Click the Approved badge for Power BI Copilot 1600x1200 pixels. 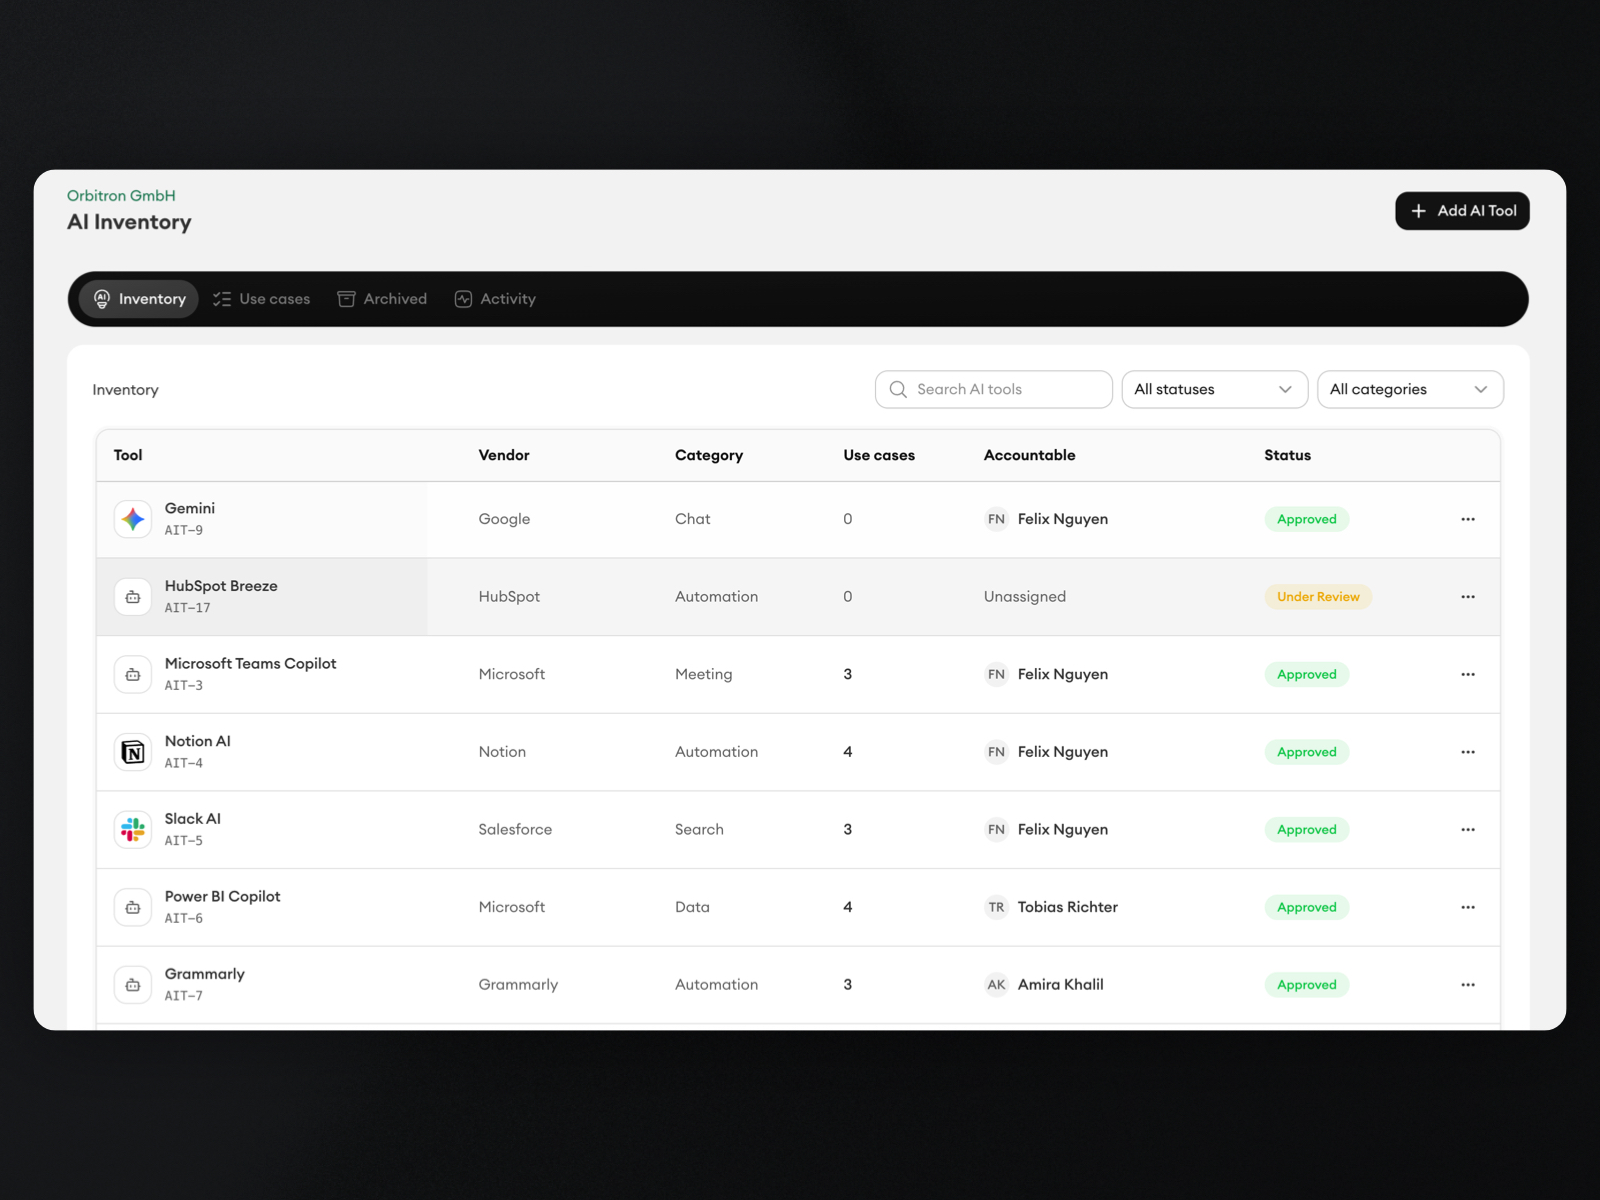pos(1306,907)
